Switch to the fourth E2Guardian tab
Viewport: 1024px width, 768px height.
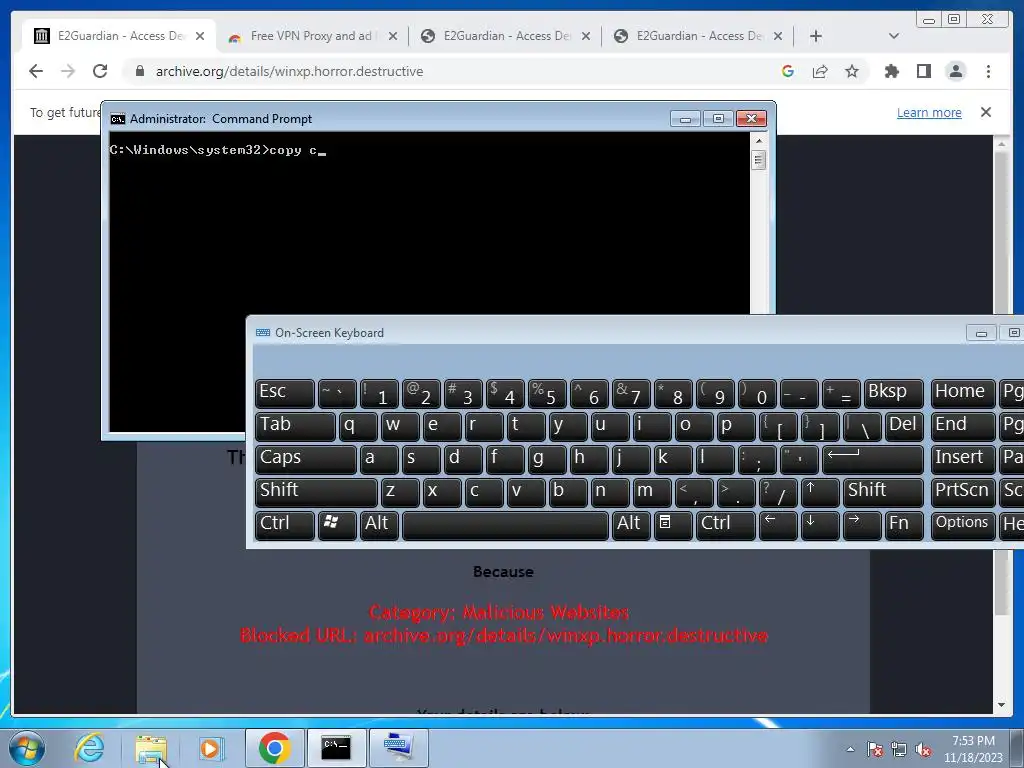699,36
